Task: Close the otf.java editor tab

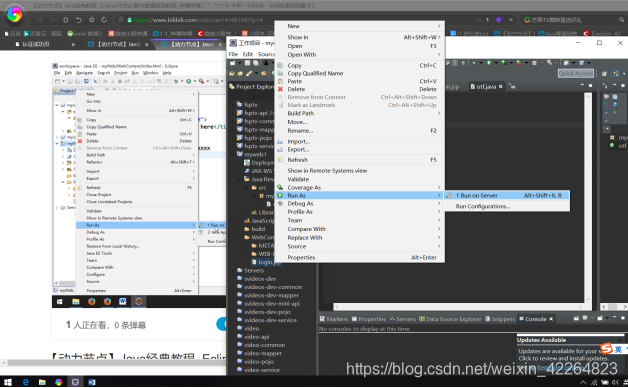Action: [501, 86]
